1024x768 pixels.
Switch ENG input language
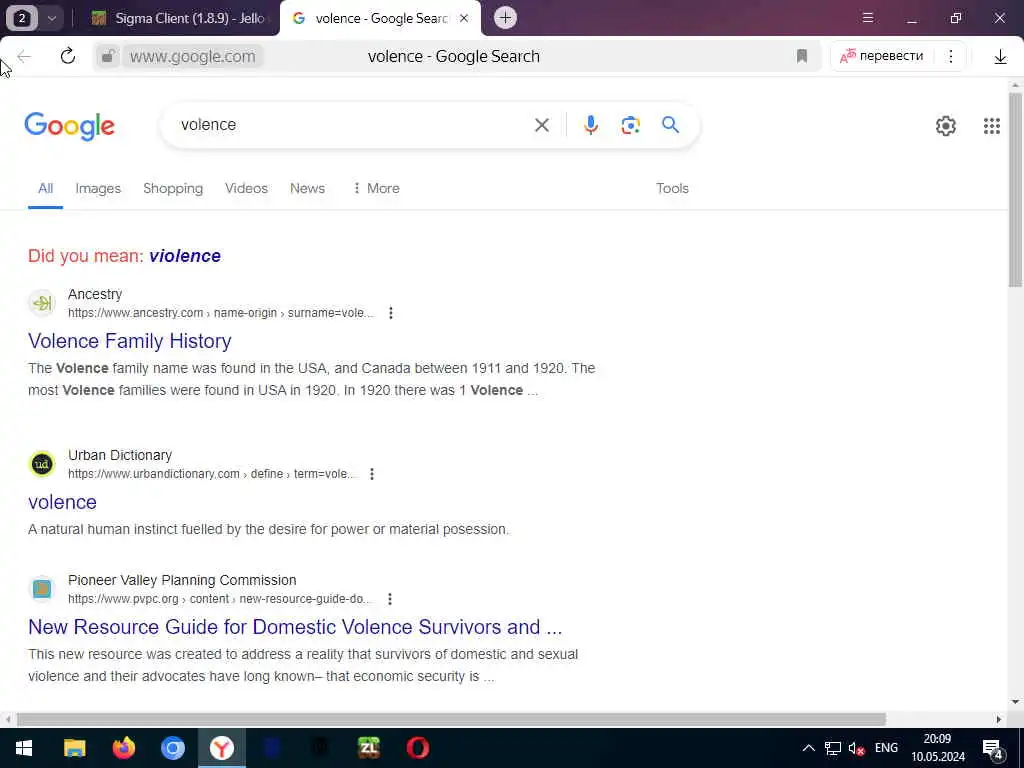[x=886, y=748]
